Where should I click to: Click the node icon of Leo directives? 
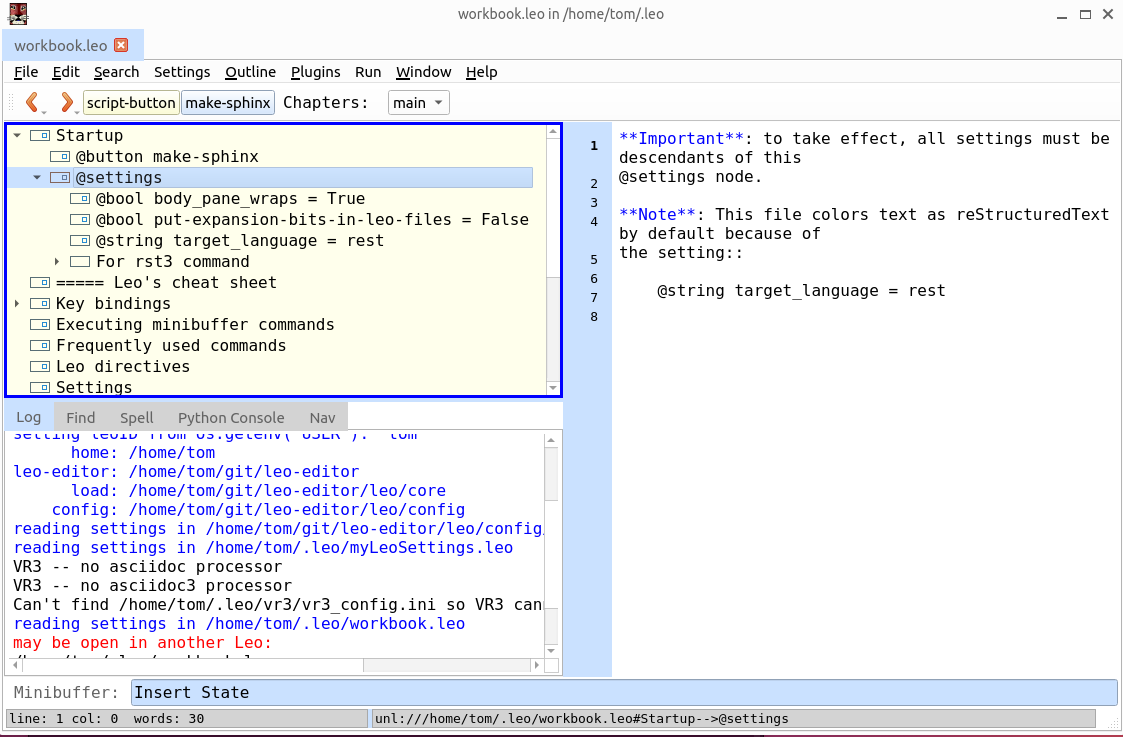click(x=40, y=366)
